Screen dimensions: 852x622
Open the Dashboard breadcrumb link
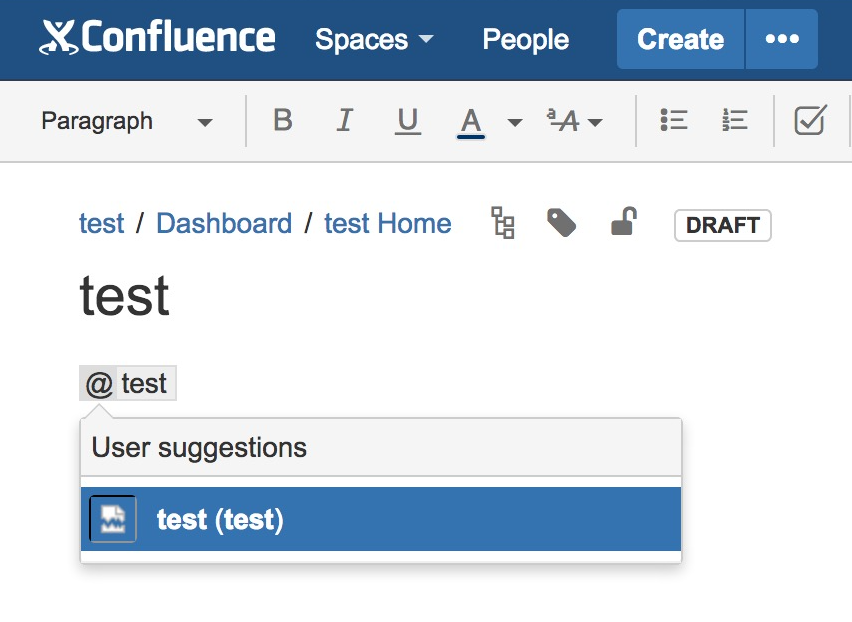tap(224, 223)
